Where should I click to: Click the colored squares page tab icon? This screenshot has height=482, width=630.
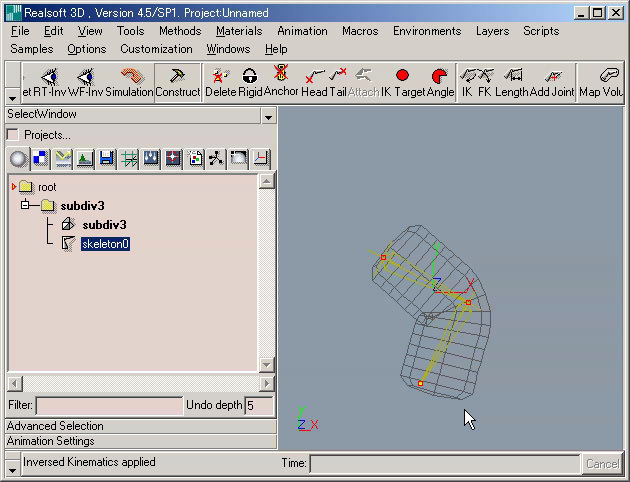[x=195, y=159]
